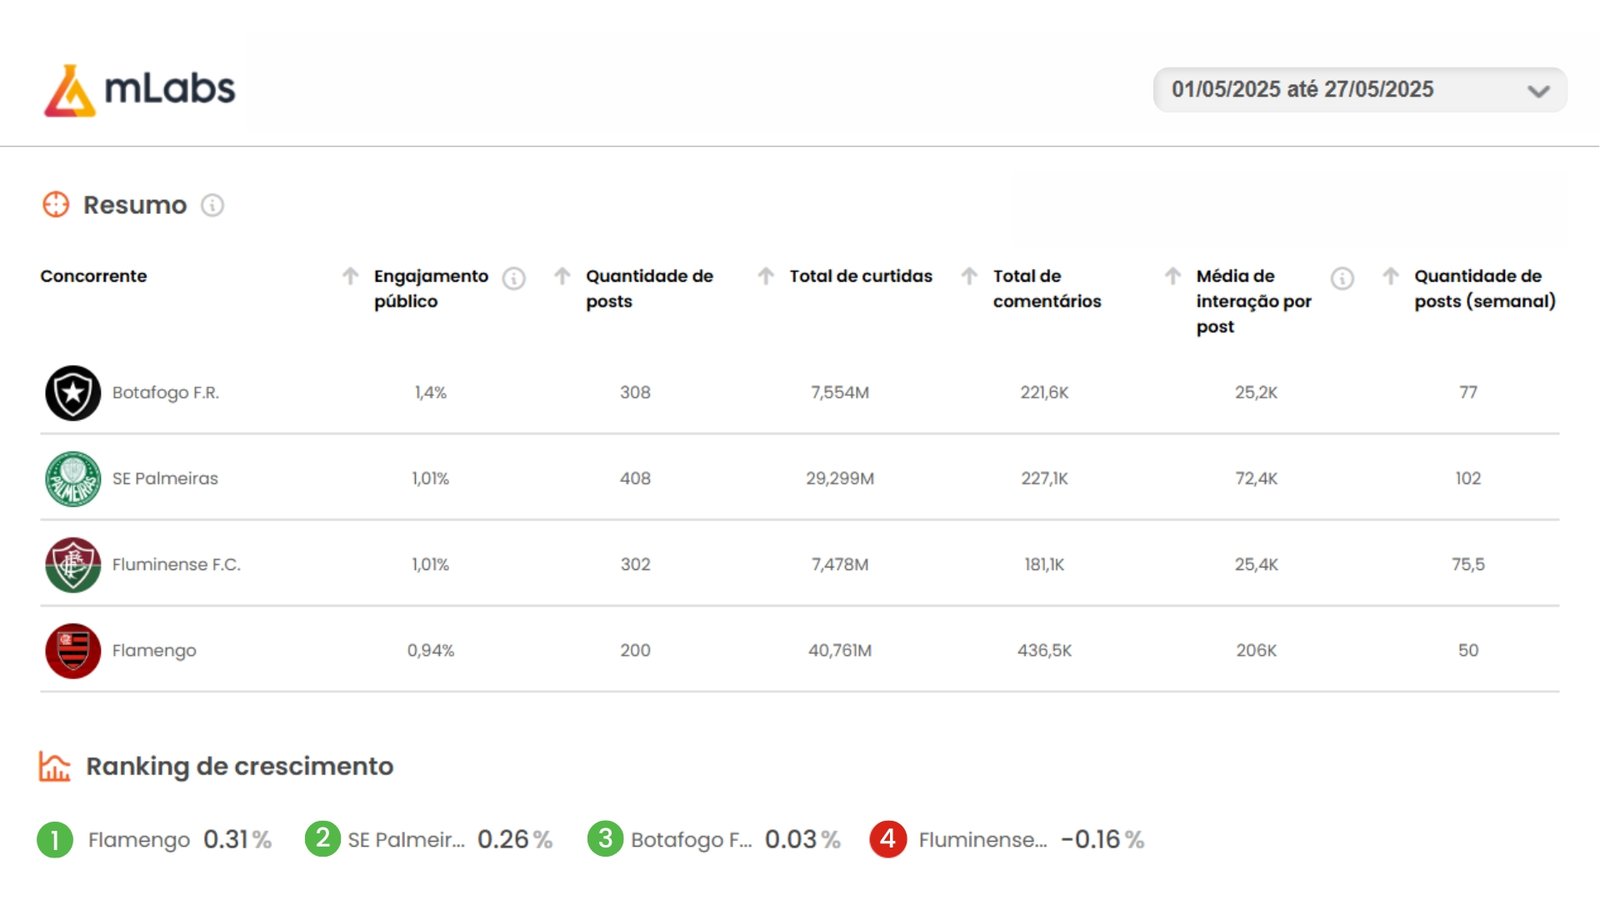Click Média de interação info icon

click(1342, 279)
